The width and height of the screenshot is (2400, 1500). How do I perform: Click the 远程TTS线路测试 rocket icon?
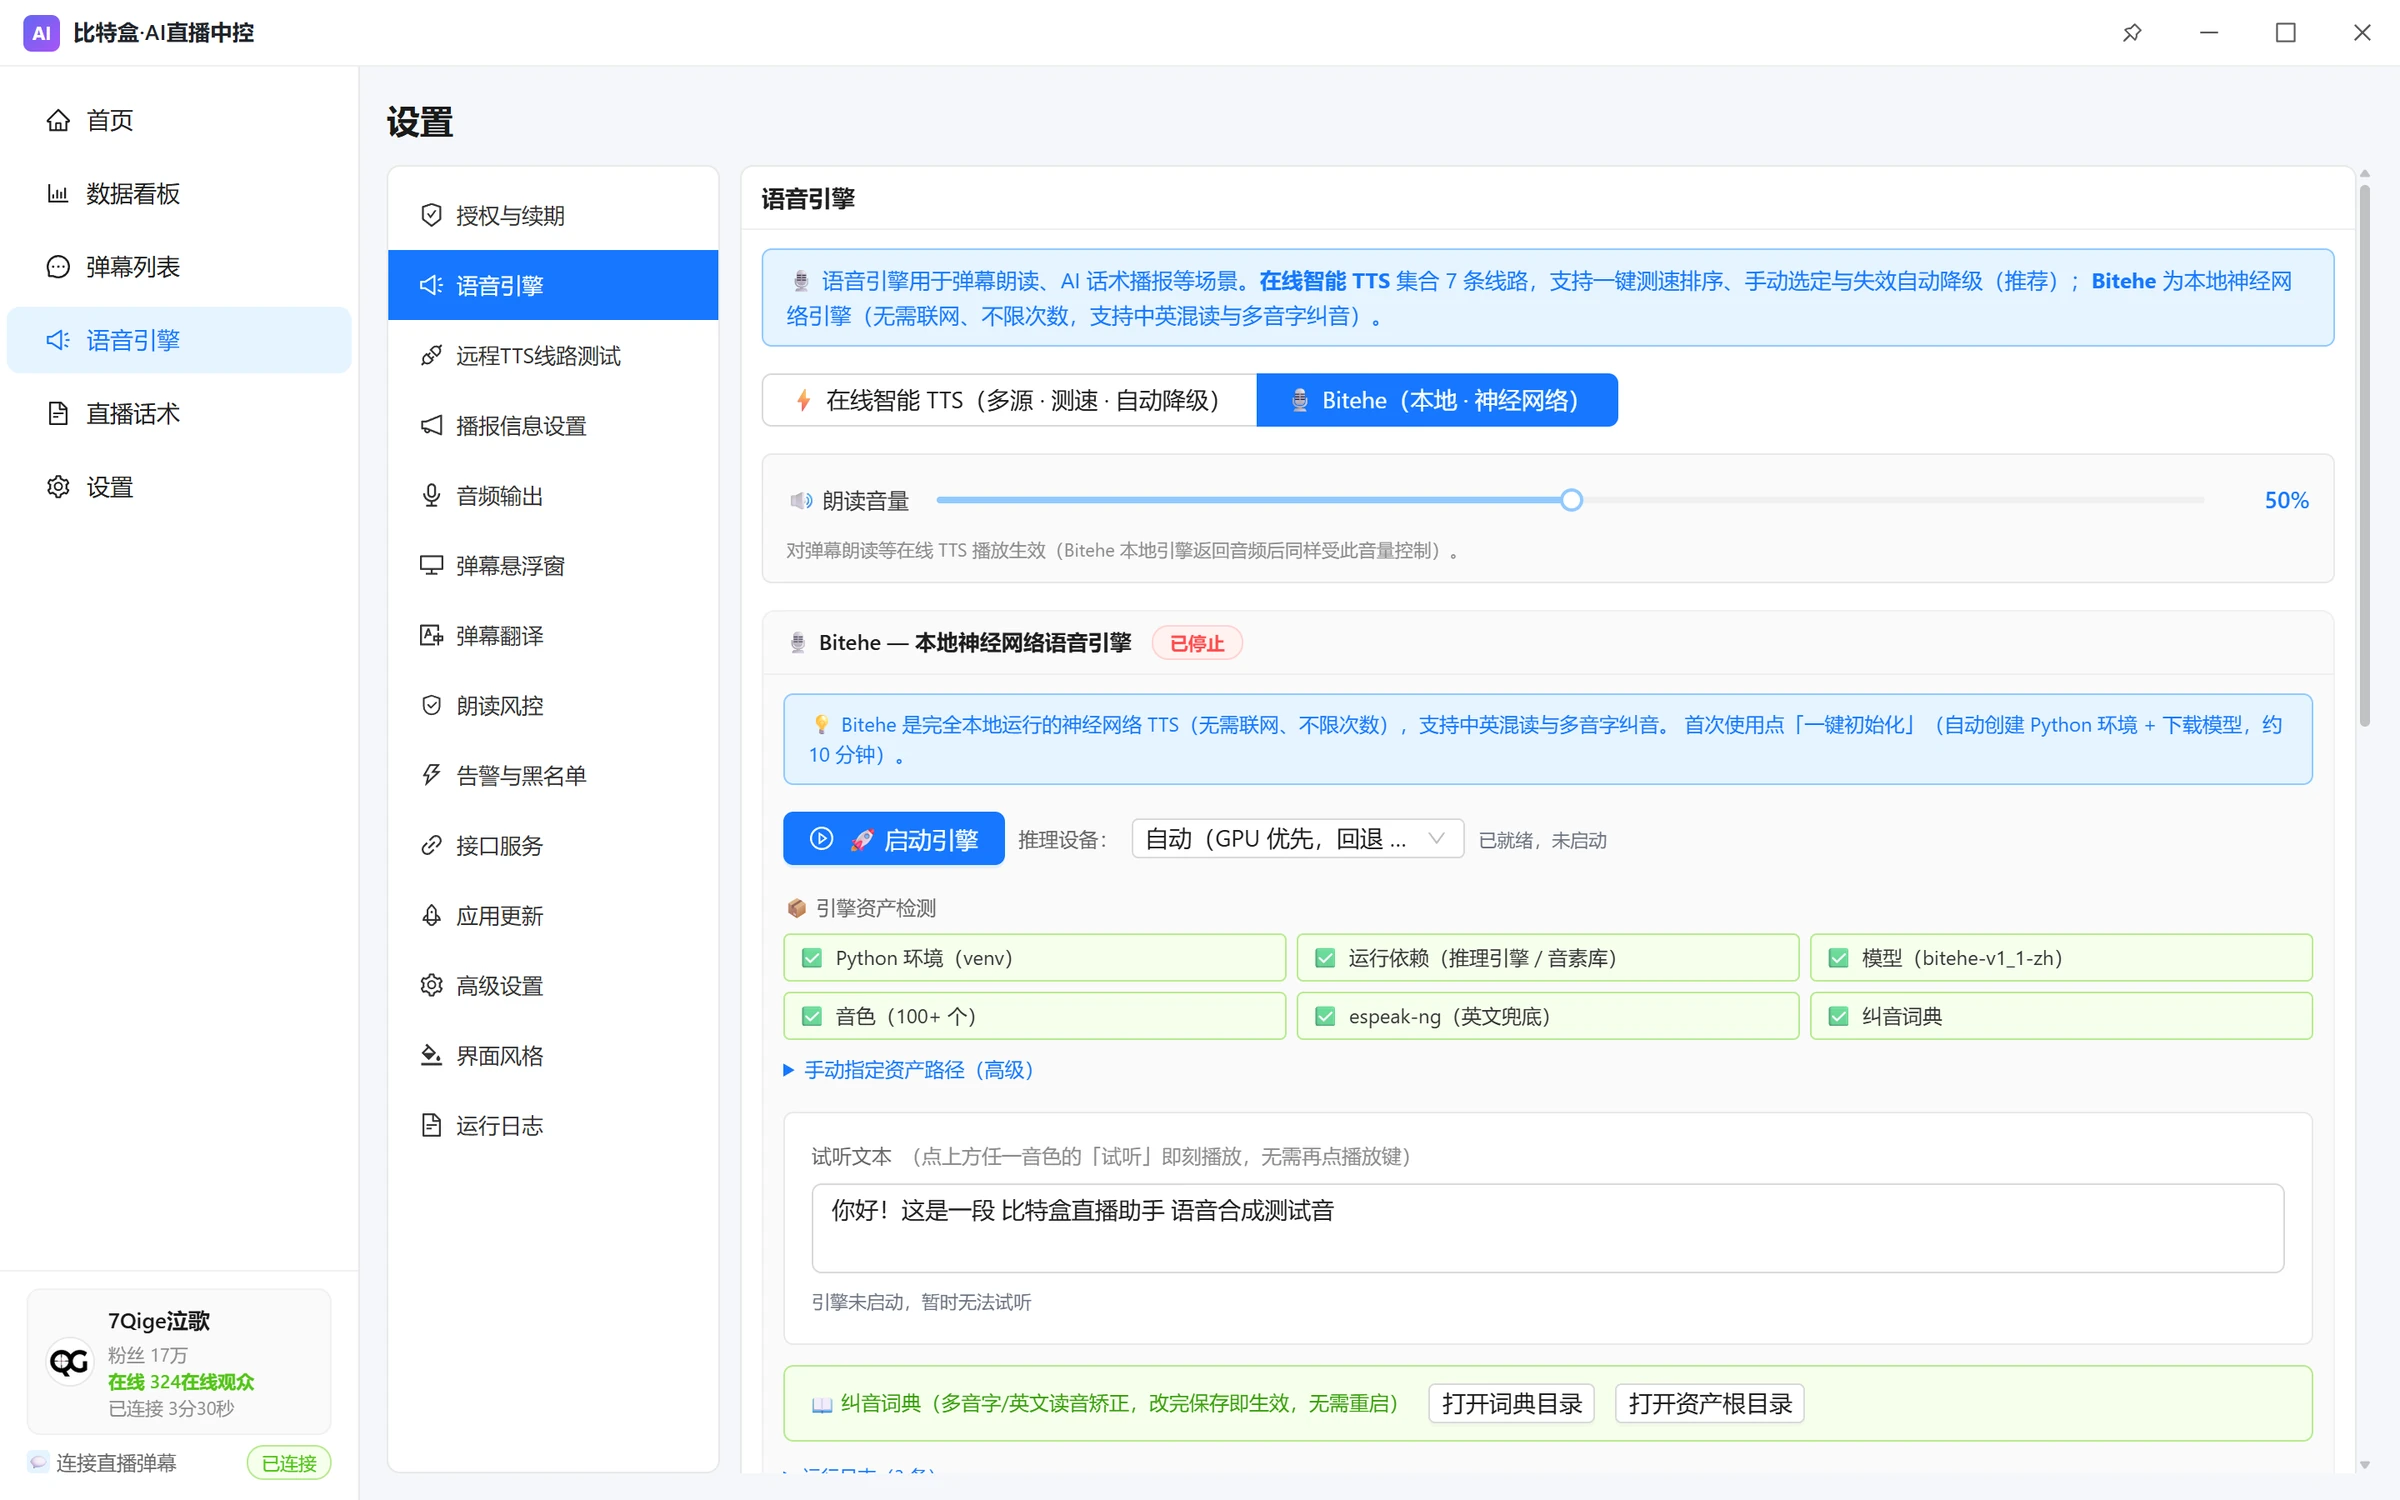click(431, 355)
